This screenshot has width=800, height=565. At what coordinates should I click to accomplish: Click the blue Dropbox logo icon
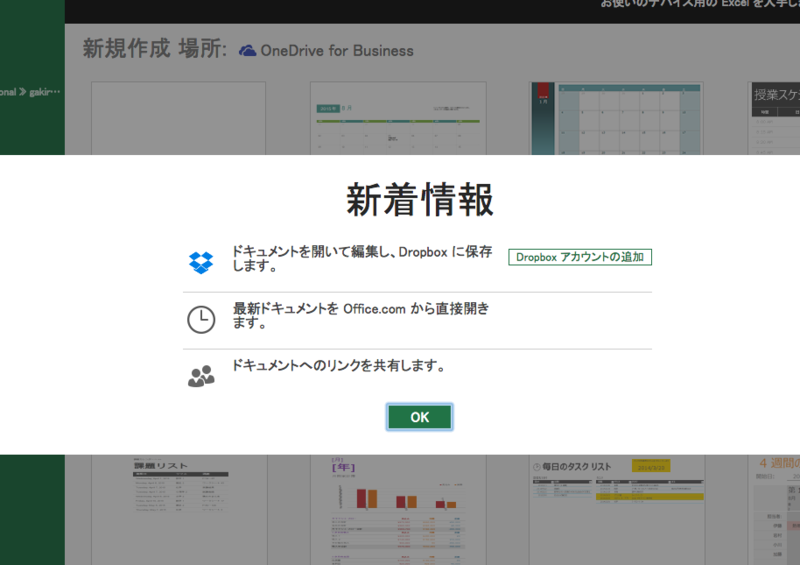pos(201,262)
